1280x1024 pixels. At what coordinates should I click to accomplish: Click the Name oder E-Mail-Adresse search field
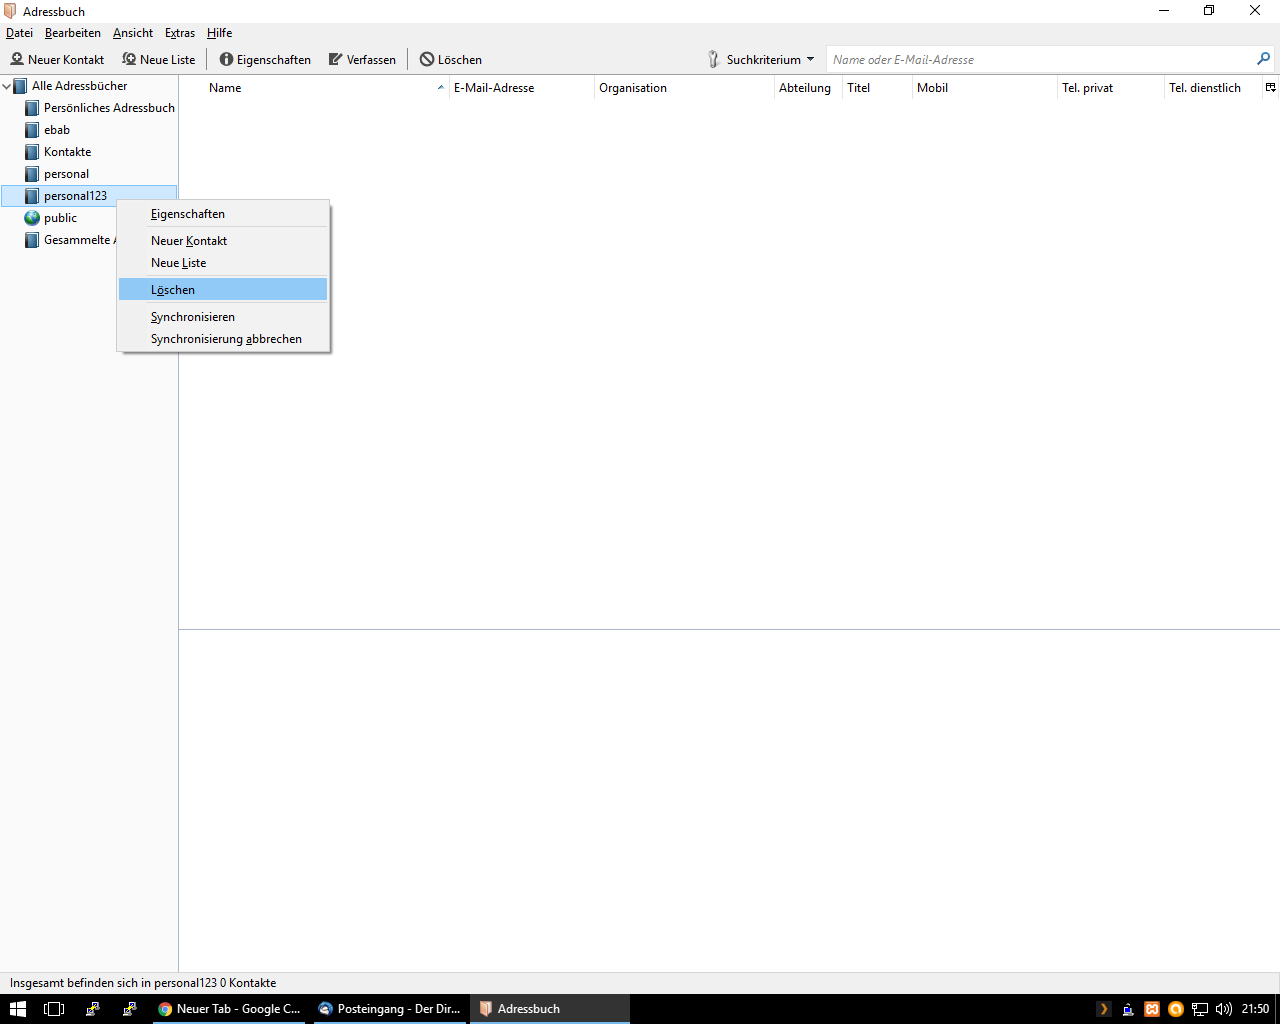(1040, 60)
